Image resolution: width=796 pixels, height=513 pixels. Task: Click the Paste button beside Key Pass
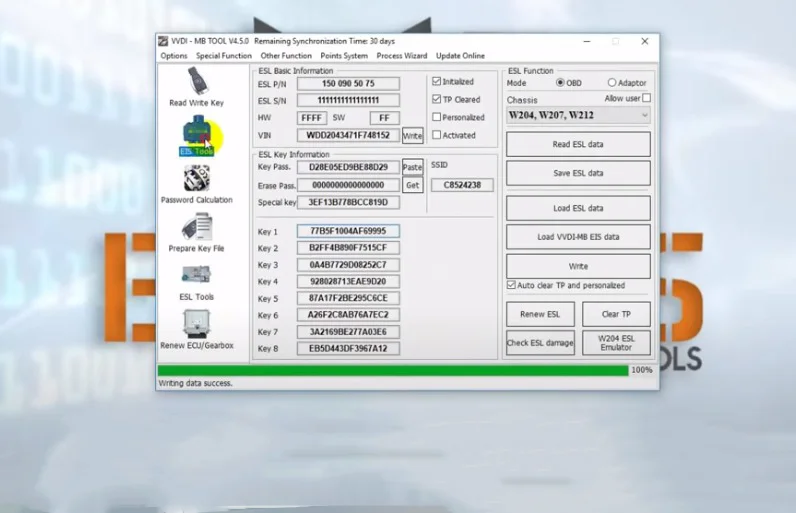click(x=413, y=167)
